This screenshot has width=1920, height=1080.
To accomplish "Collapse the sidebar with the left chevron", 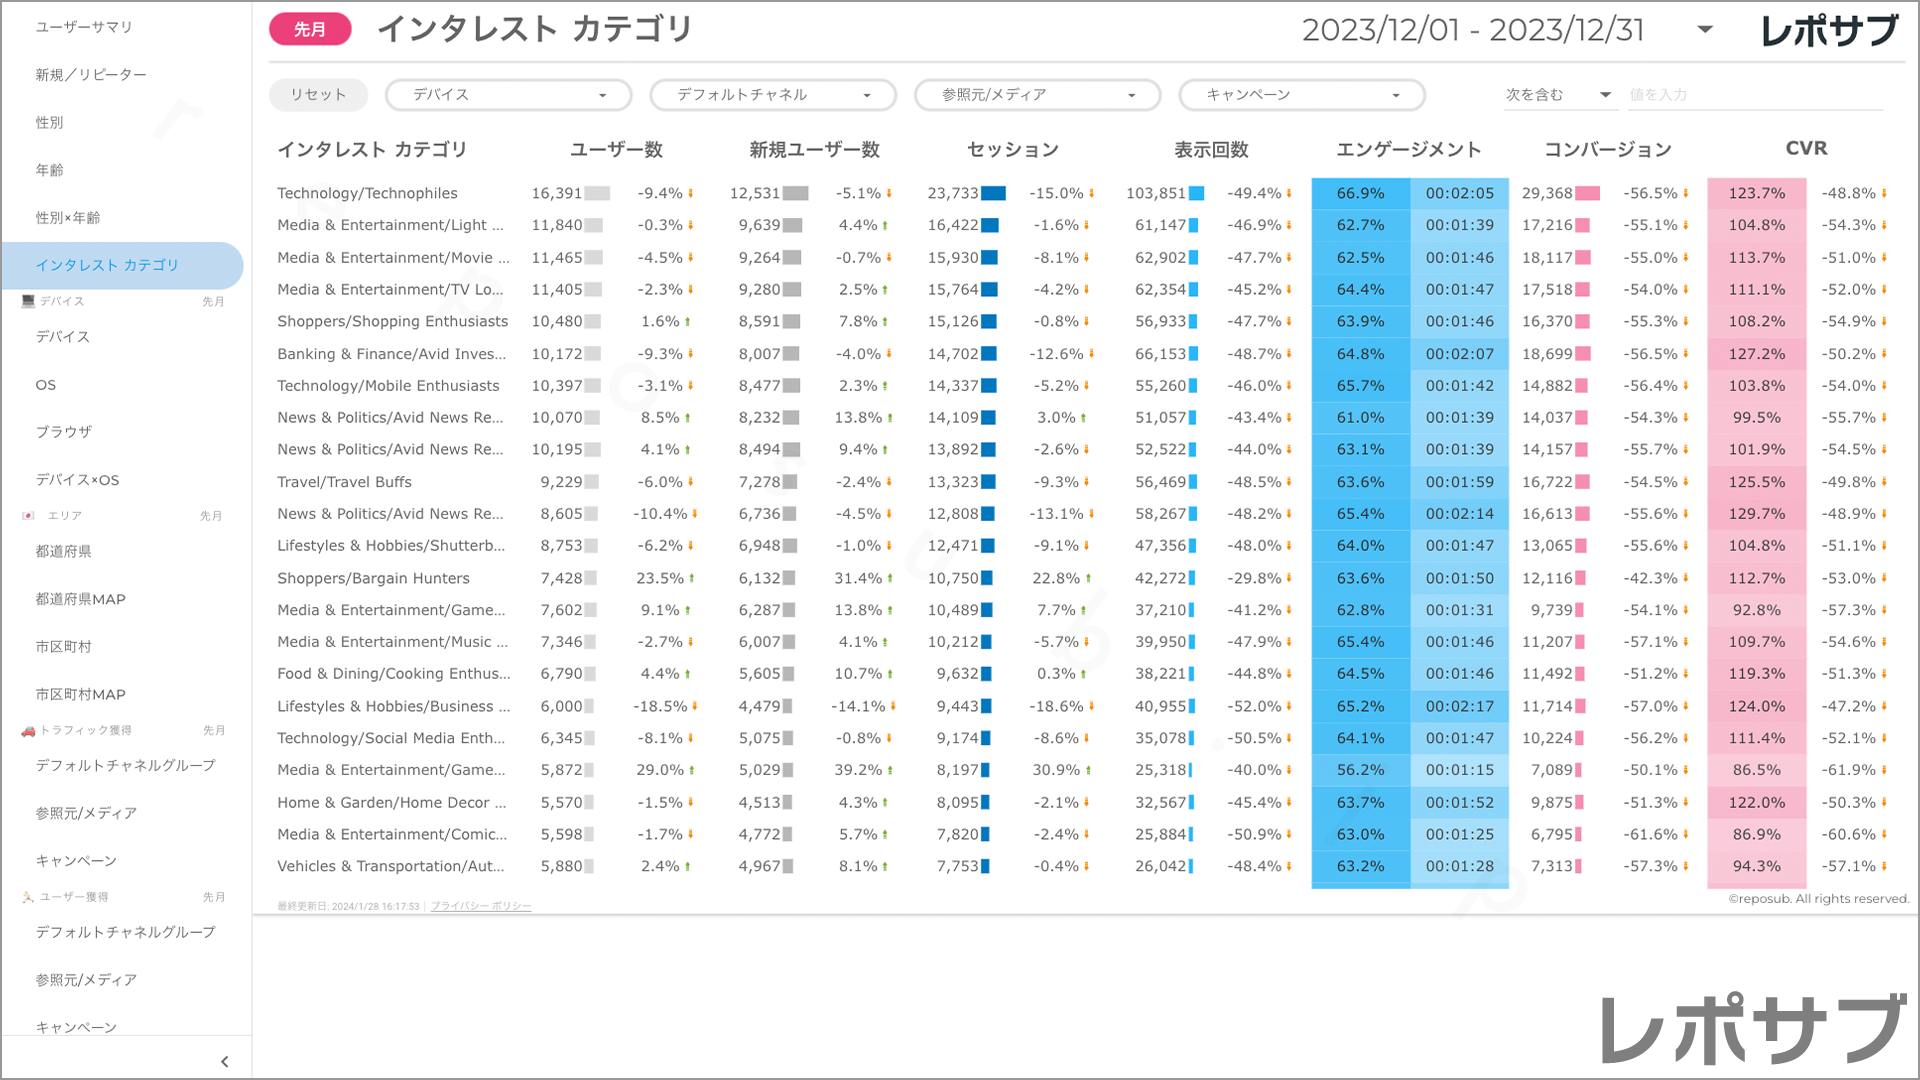I will [x=224, y=1062].
